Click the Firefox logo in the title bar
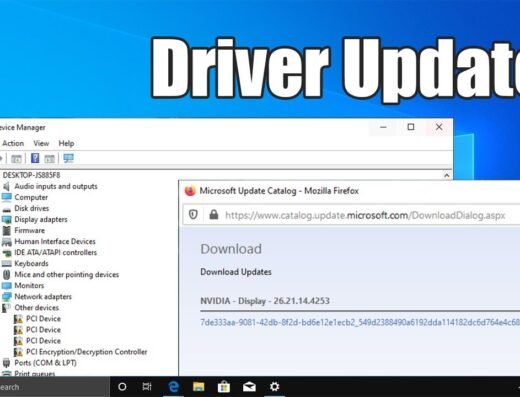Image resolution: width=520 pixels, height=397 pixels. (190, 191)
